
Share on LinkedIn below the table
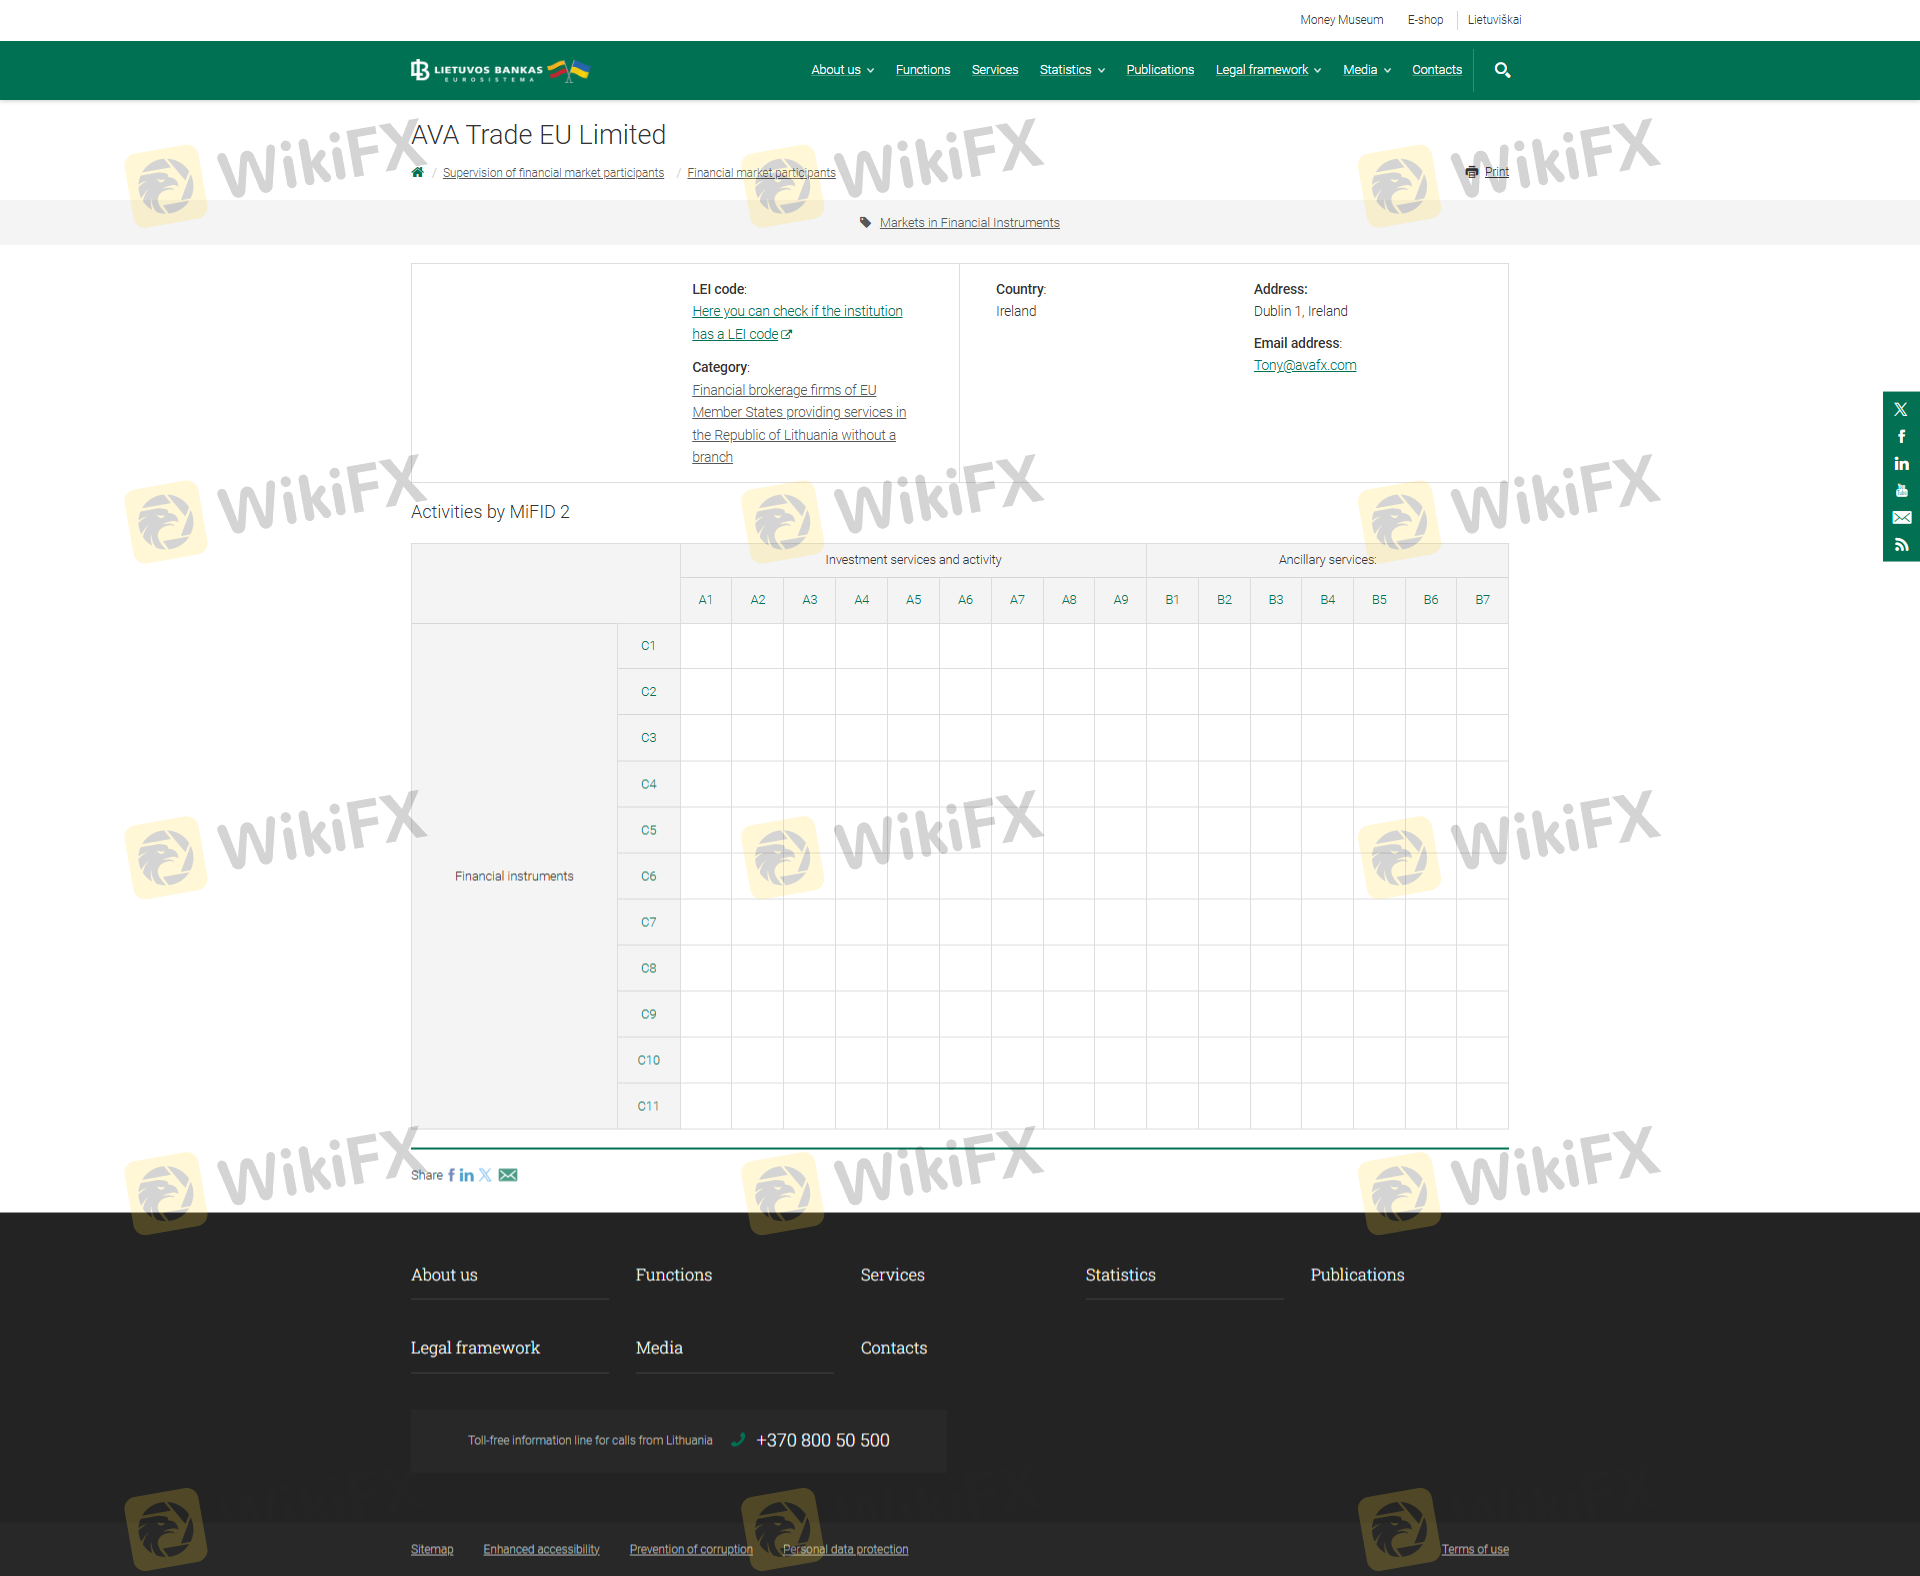pos(466,1175)
